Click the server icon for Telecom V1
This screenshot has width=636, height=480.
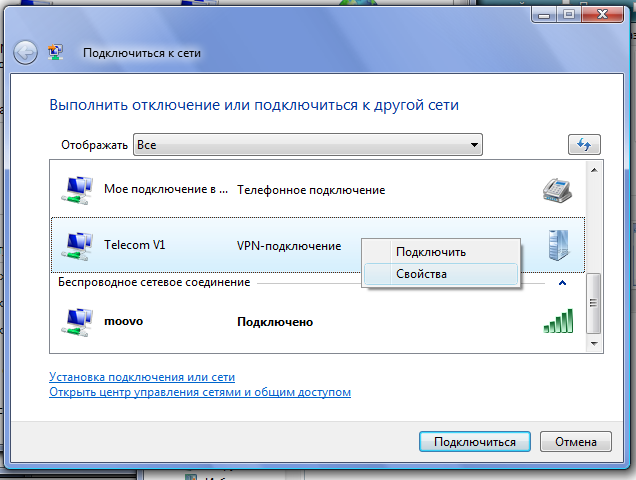coord(559,245)
